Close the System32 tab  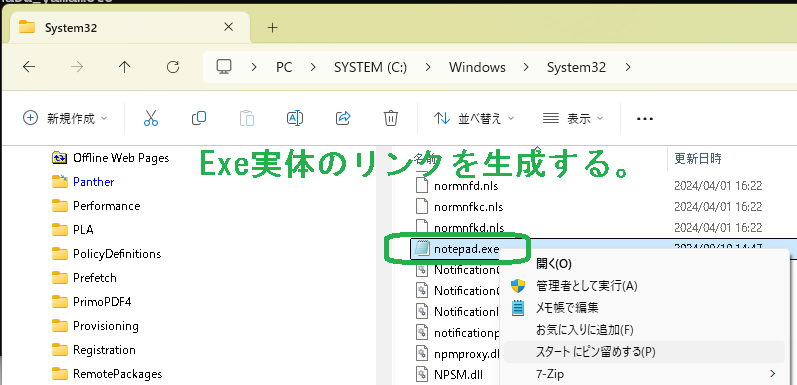click(x=229, y=27)
